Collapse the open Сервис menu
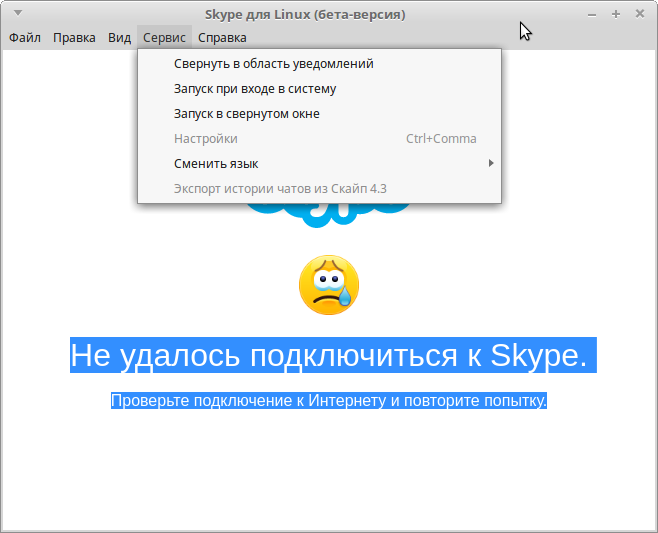This screenshot has height=533, width=658. [x=164, y=37]
